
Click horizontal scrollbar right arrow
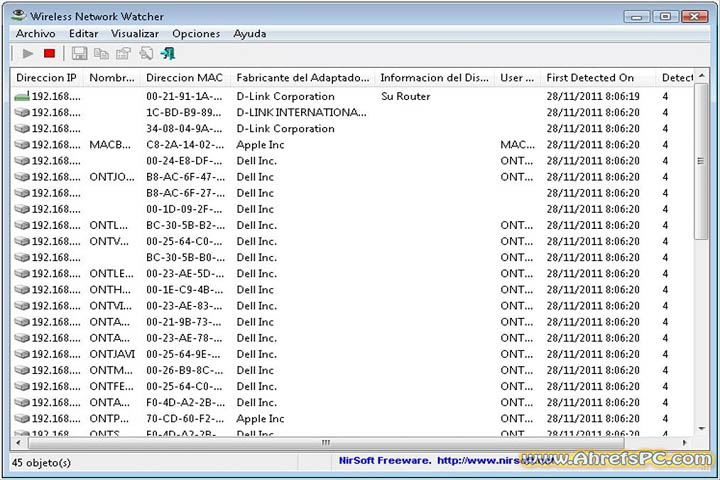(685, 443)
